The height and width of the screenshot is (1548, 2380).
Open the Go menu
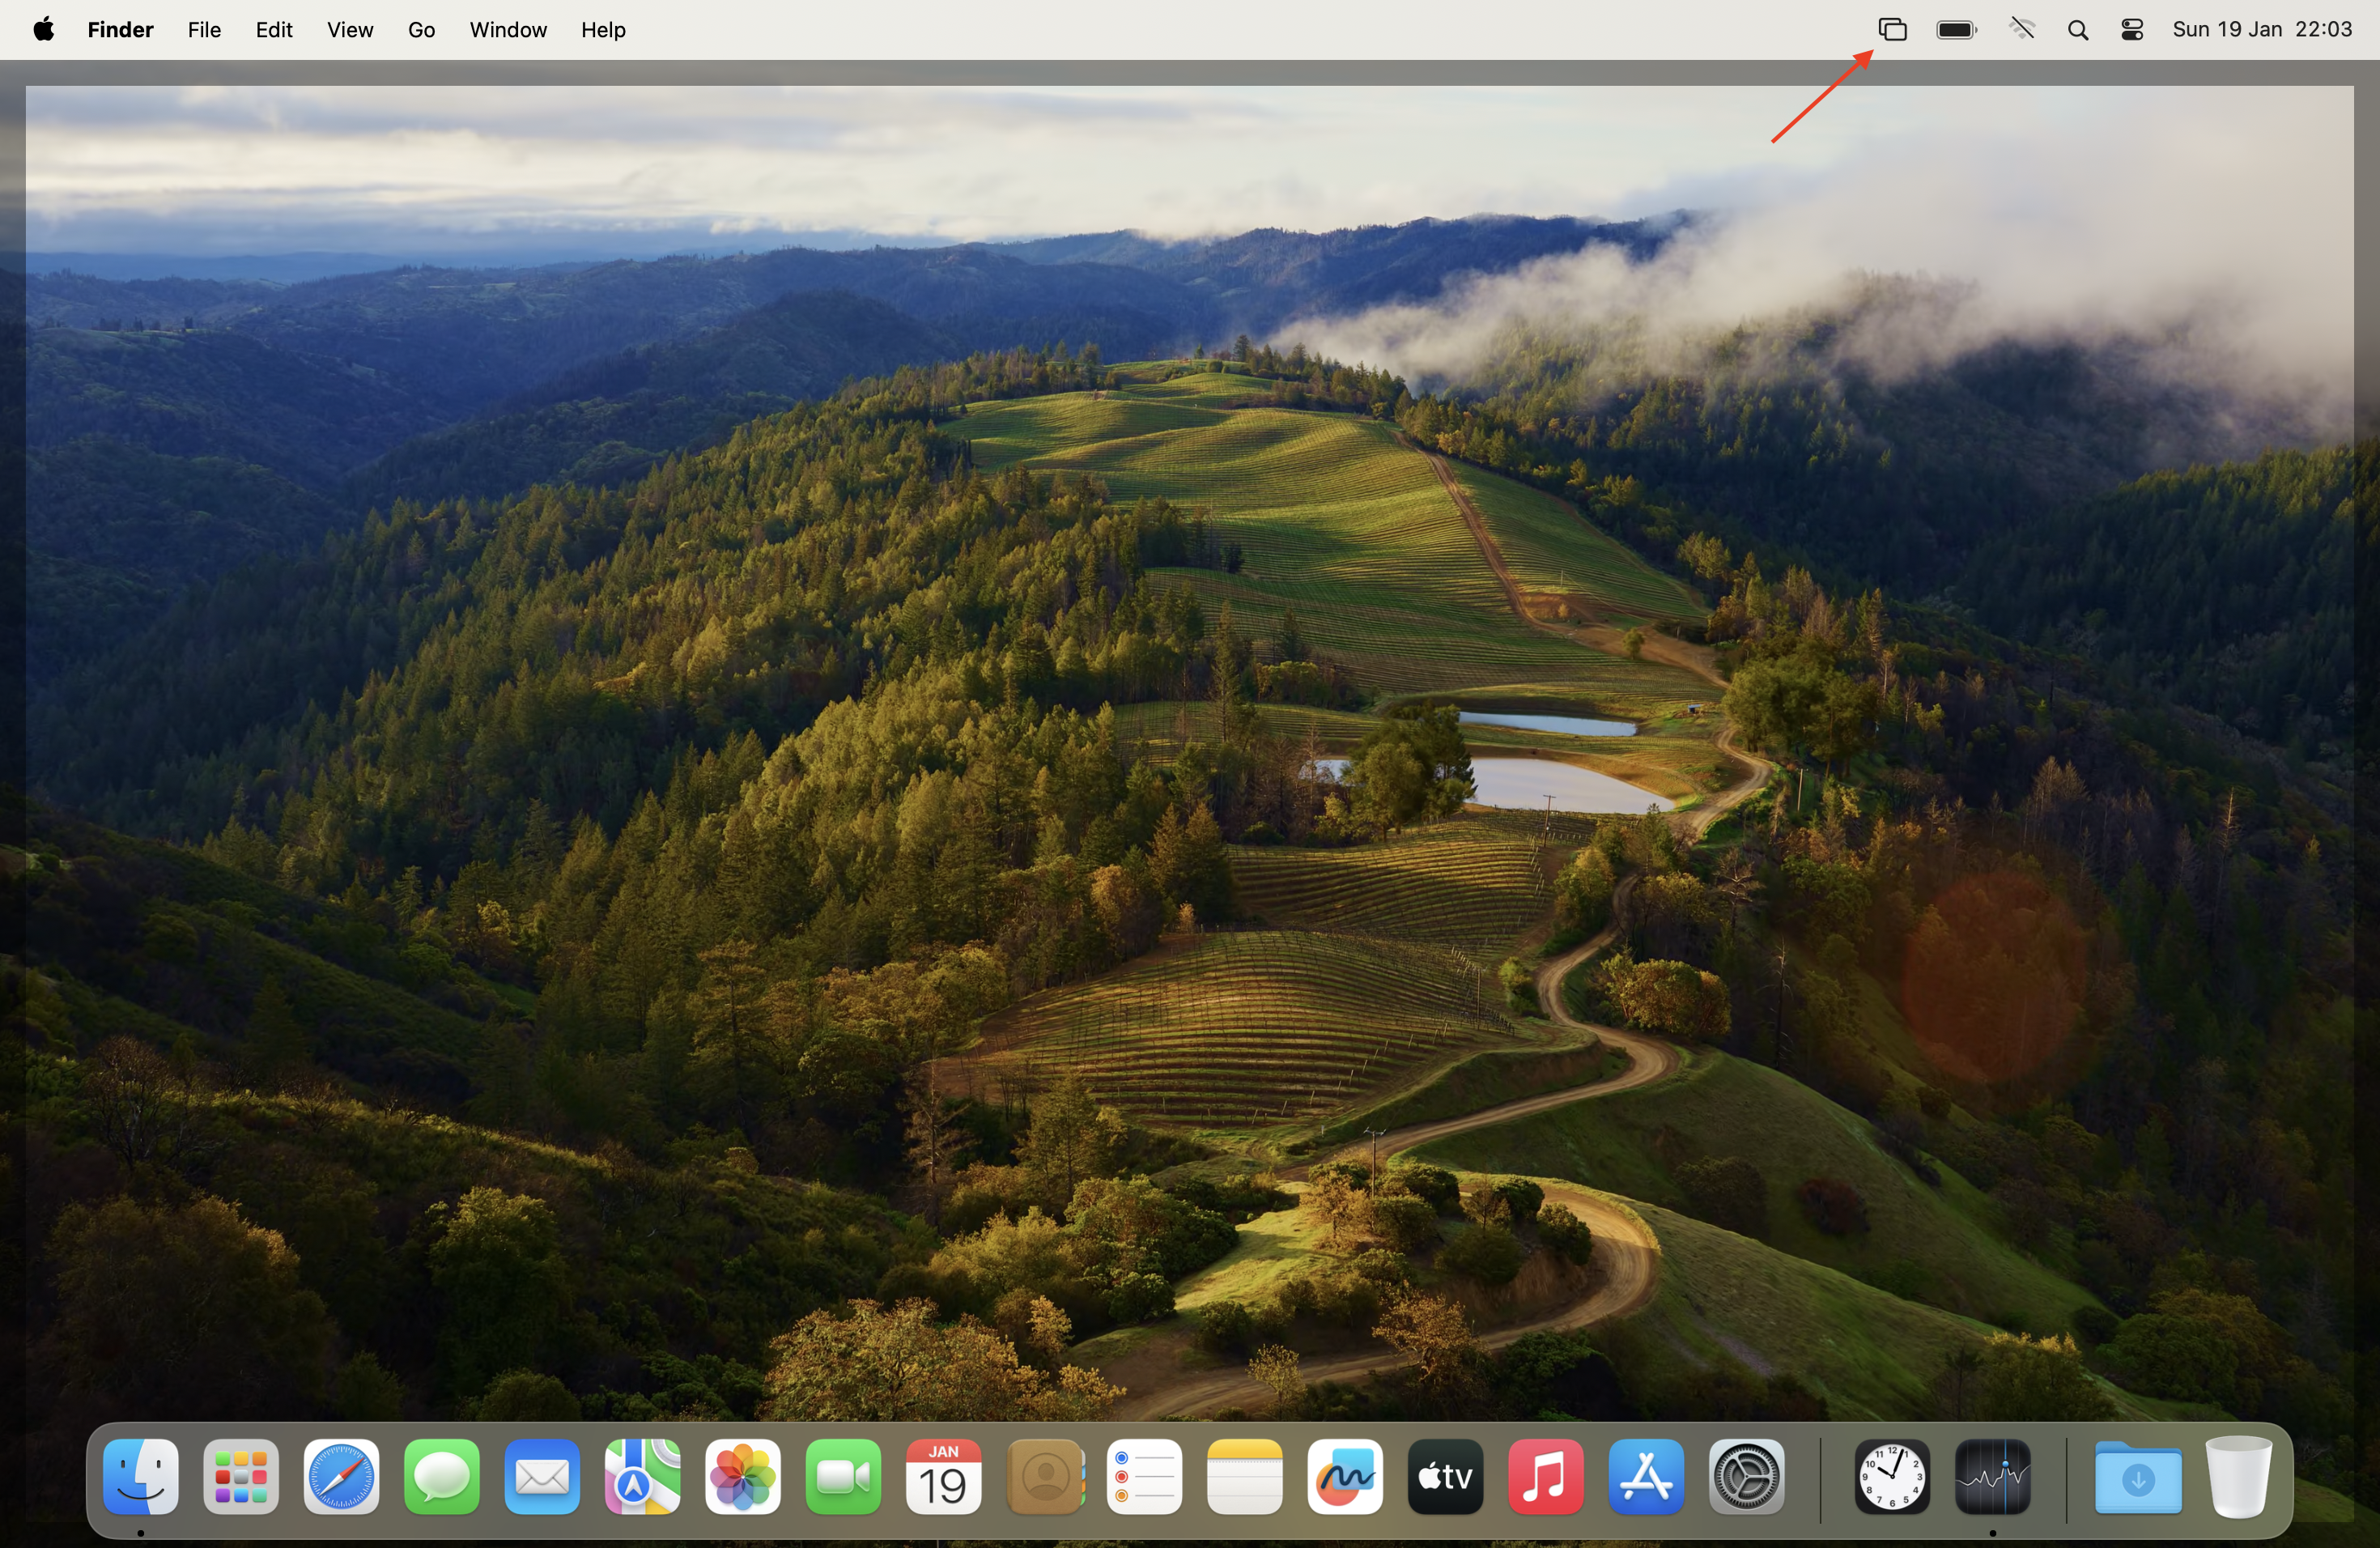point(421,30)
